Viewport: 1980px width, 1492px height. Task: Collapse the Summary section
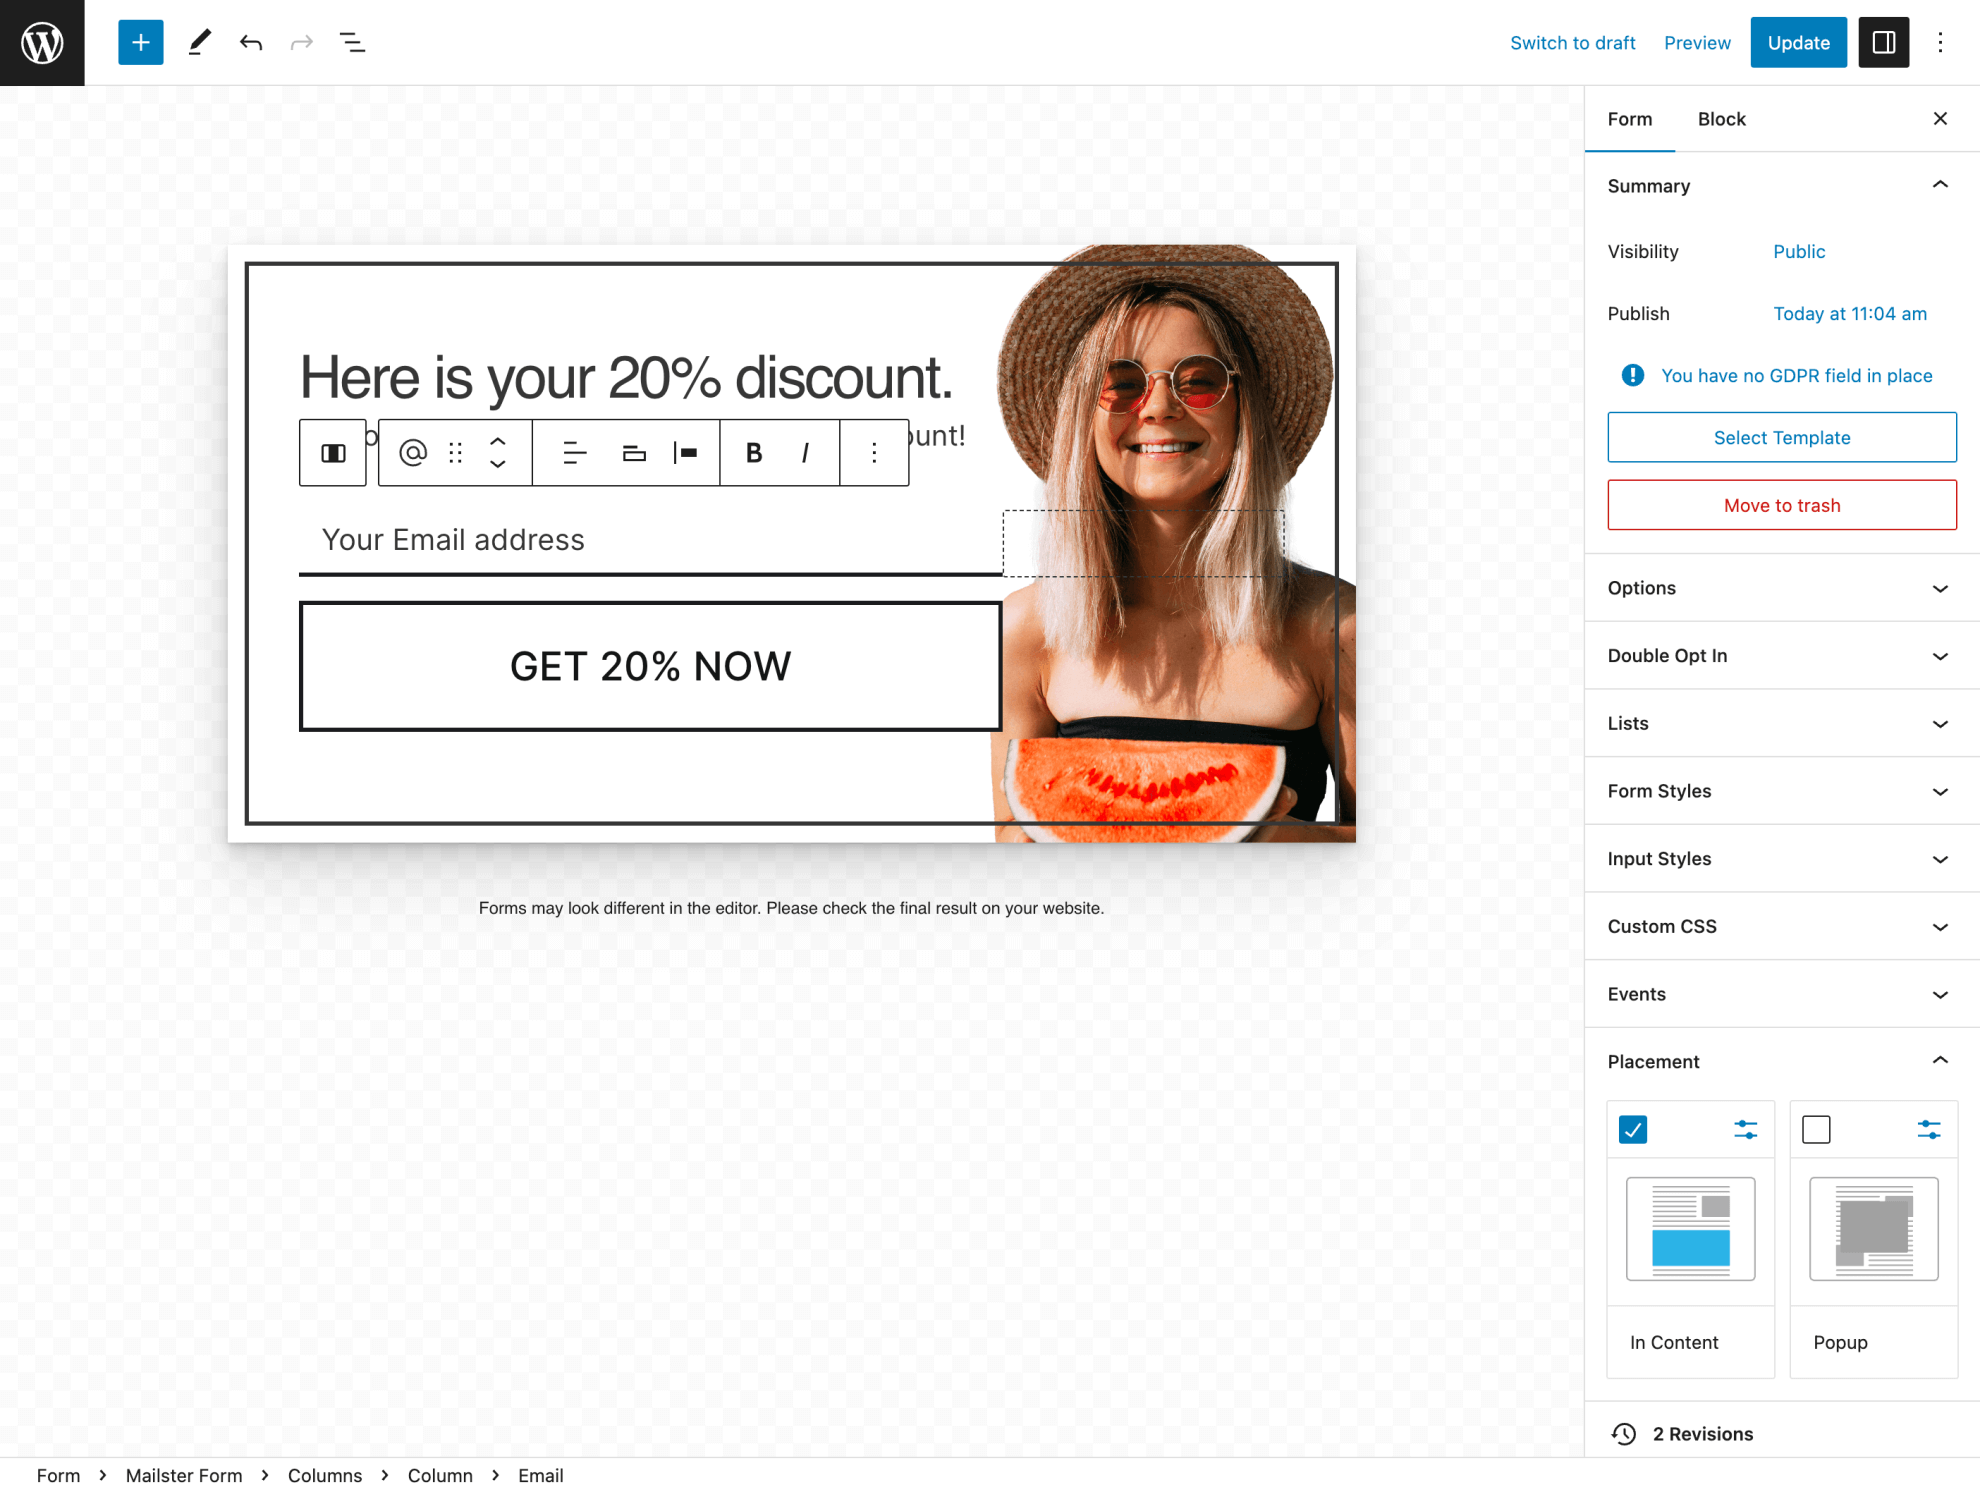click(x=1941, y=185)
